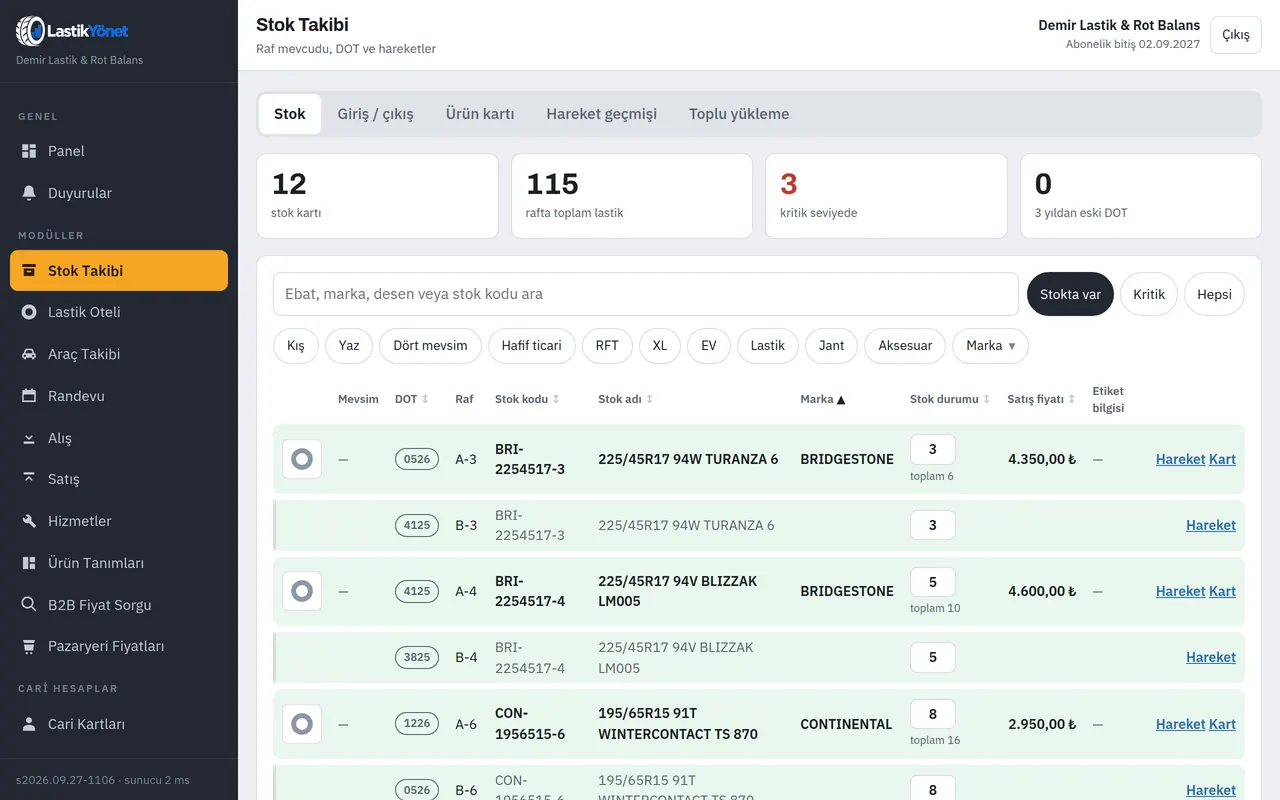Open the Hareket geçmişi tab
Screen dimensions: 1280x800
pyautogui.click(x=602, y=114)
